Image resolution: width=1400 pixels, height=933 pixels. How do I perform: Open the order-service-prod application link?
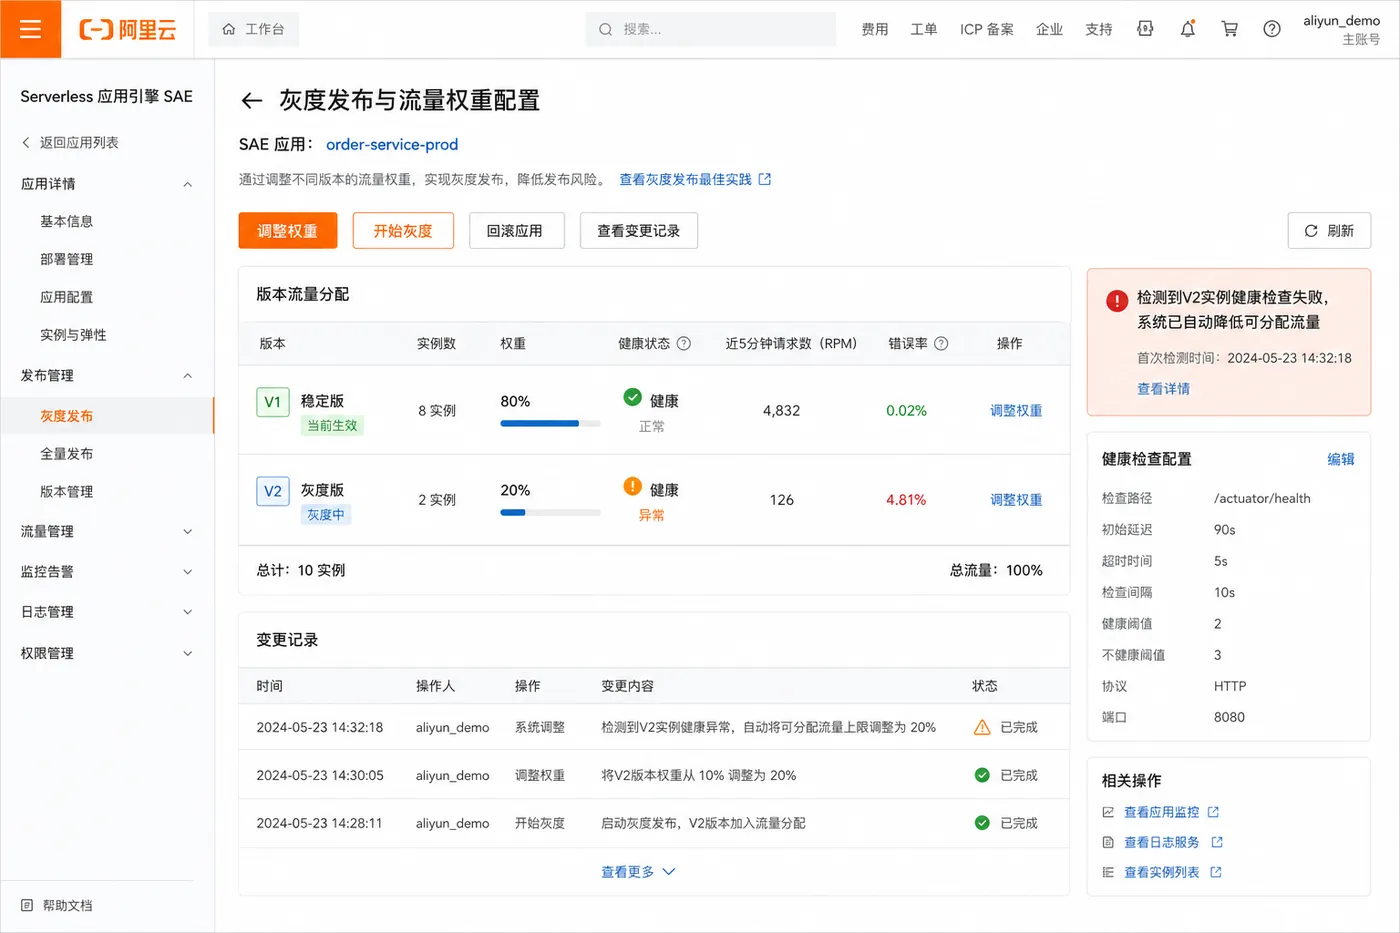click(x=392, y=144)
